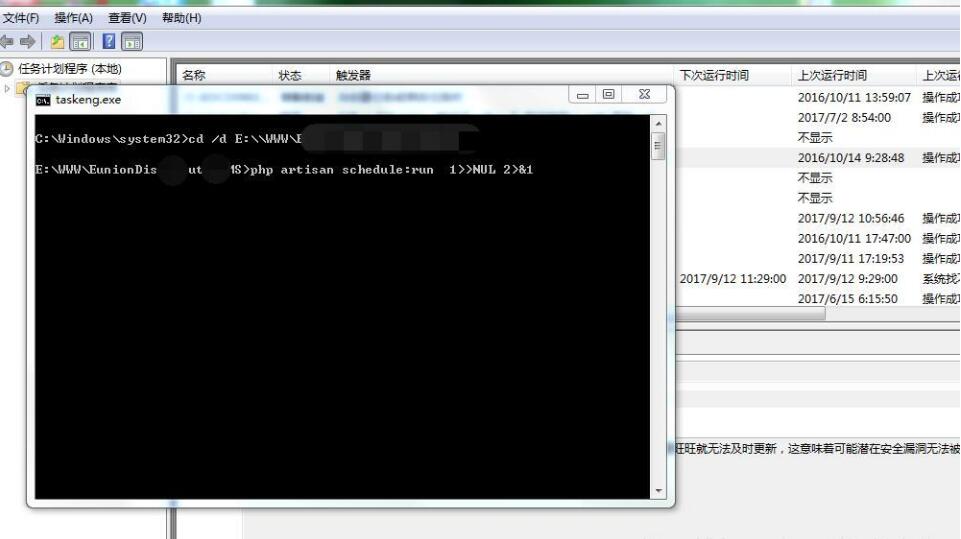Click console scrollbar down arrow
Viewport: 961px width, 539px height.
coord(658,491)
